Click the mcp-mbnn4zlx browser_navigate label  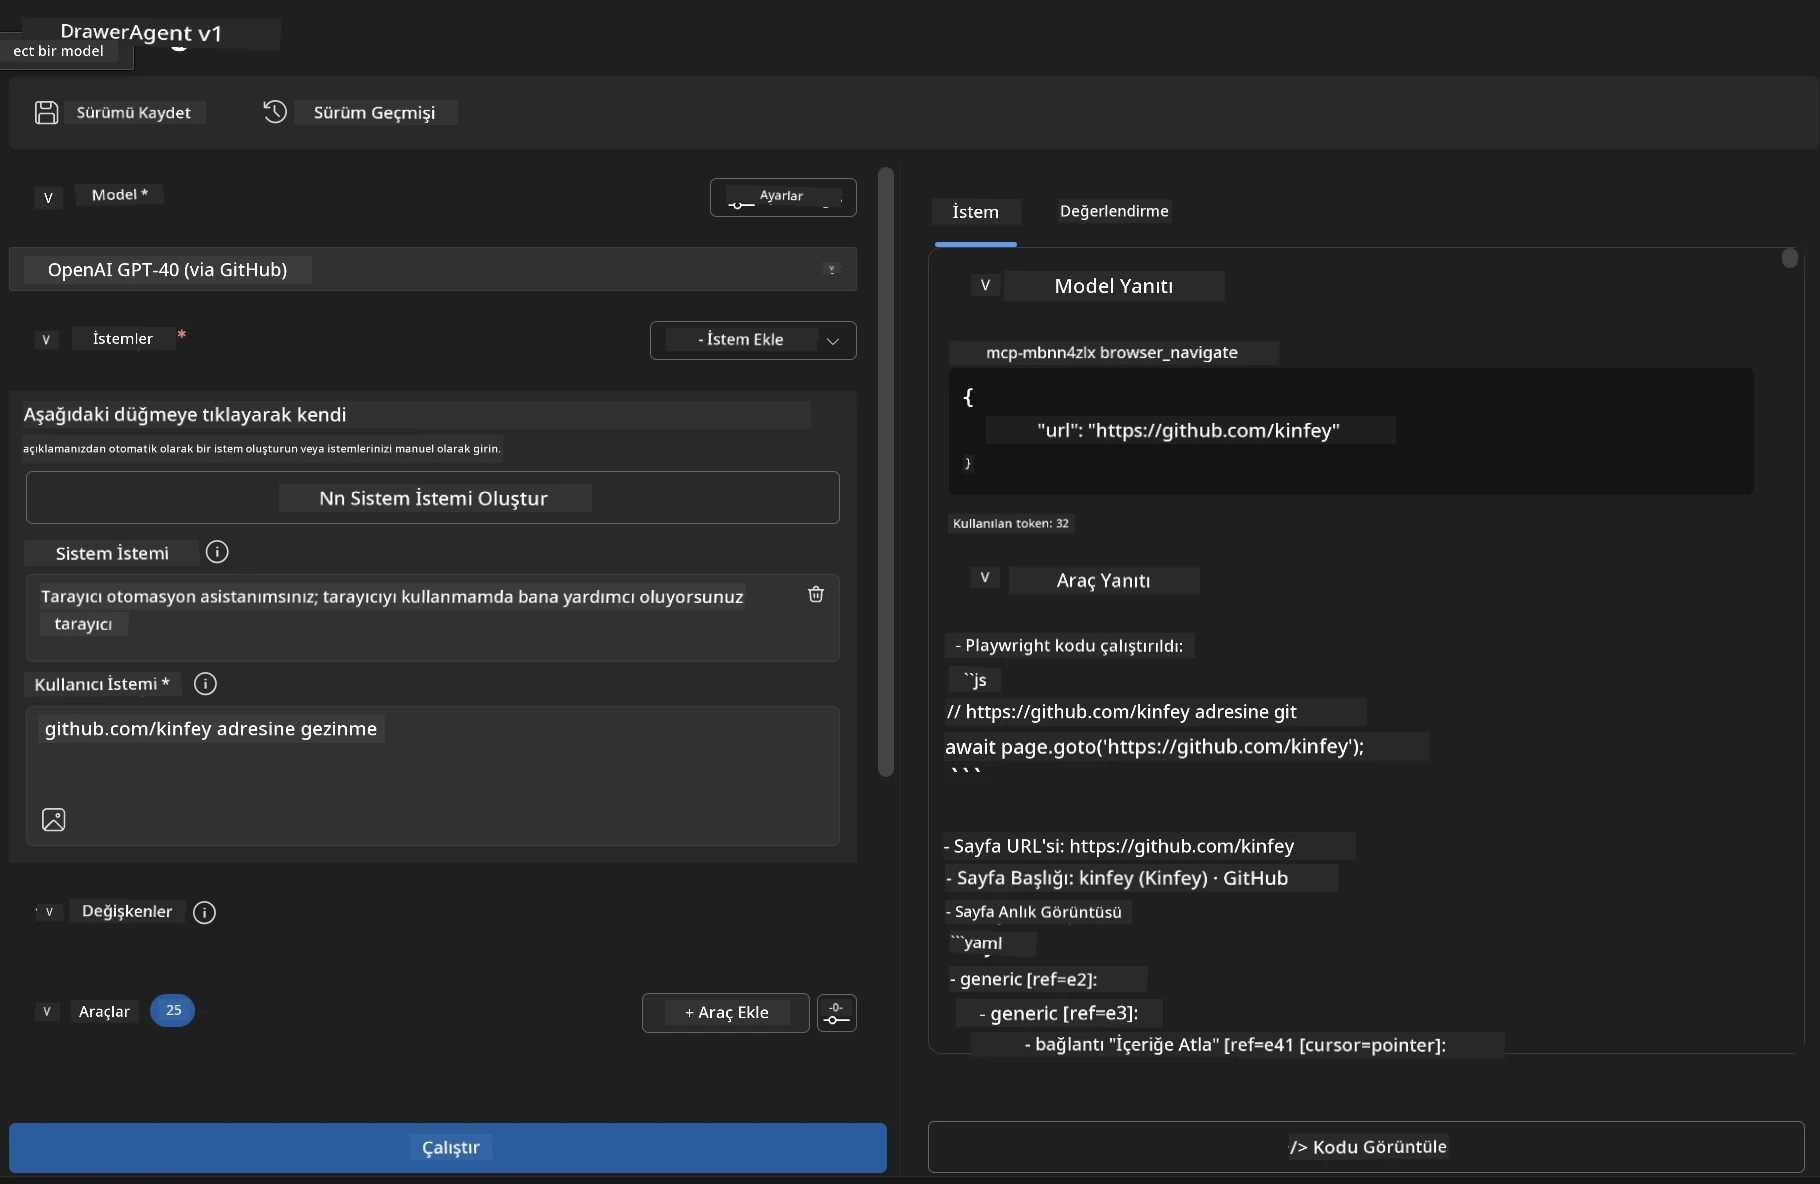point(1112,352)
